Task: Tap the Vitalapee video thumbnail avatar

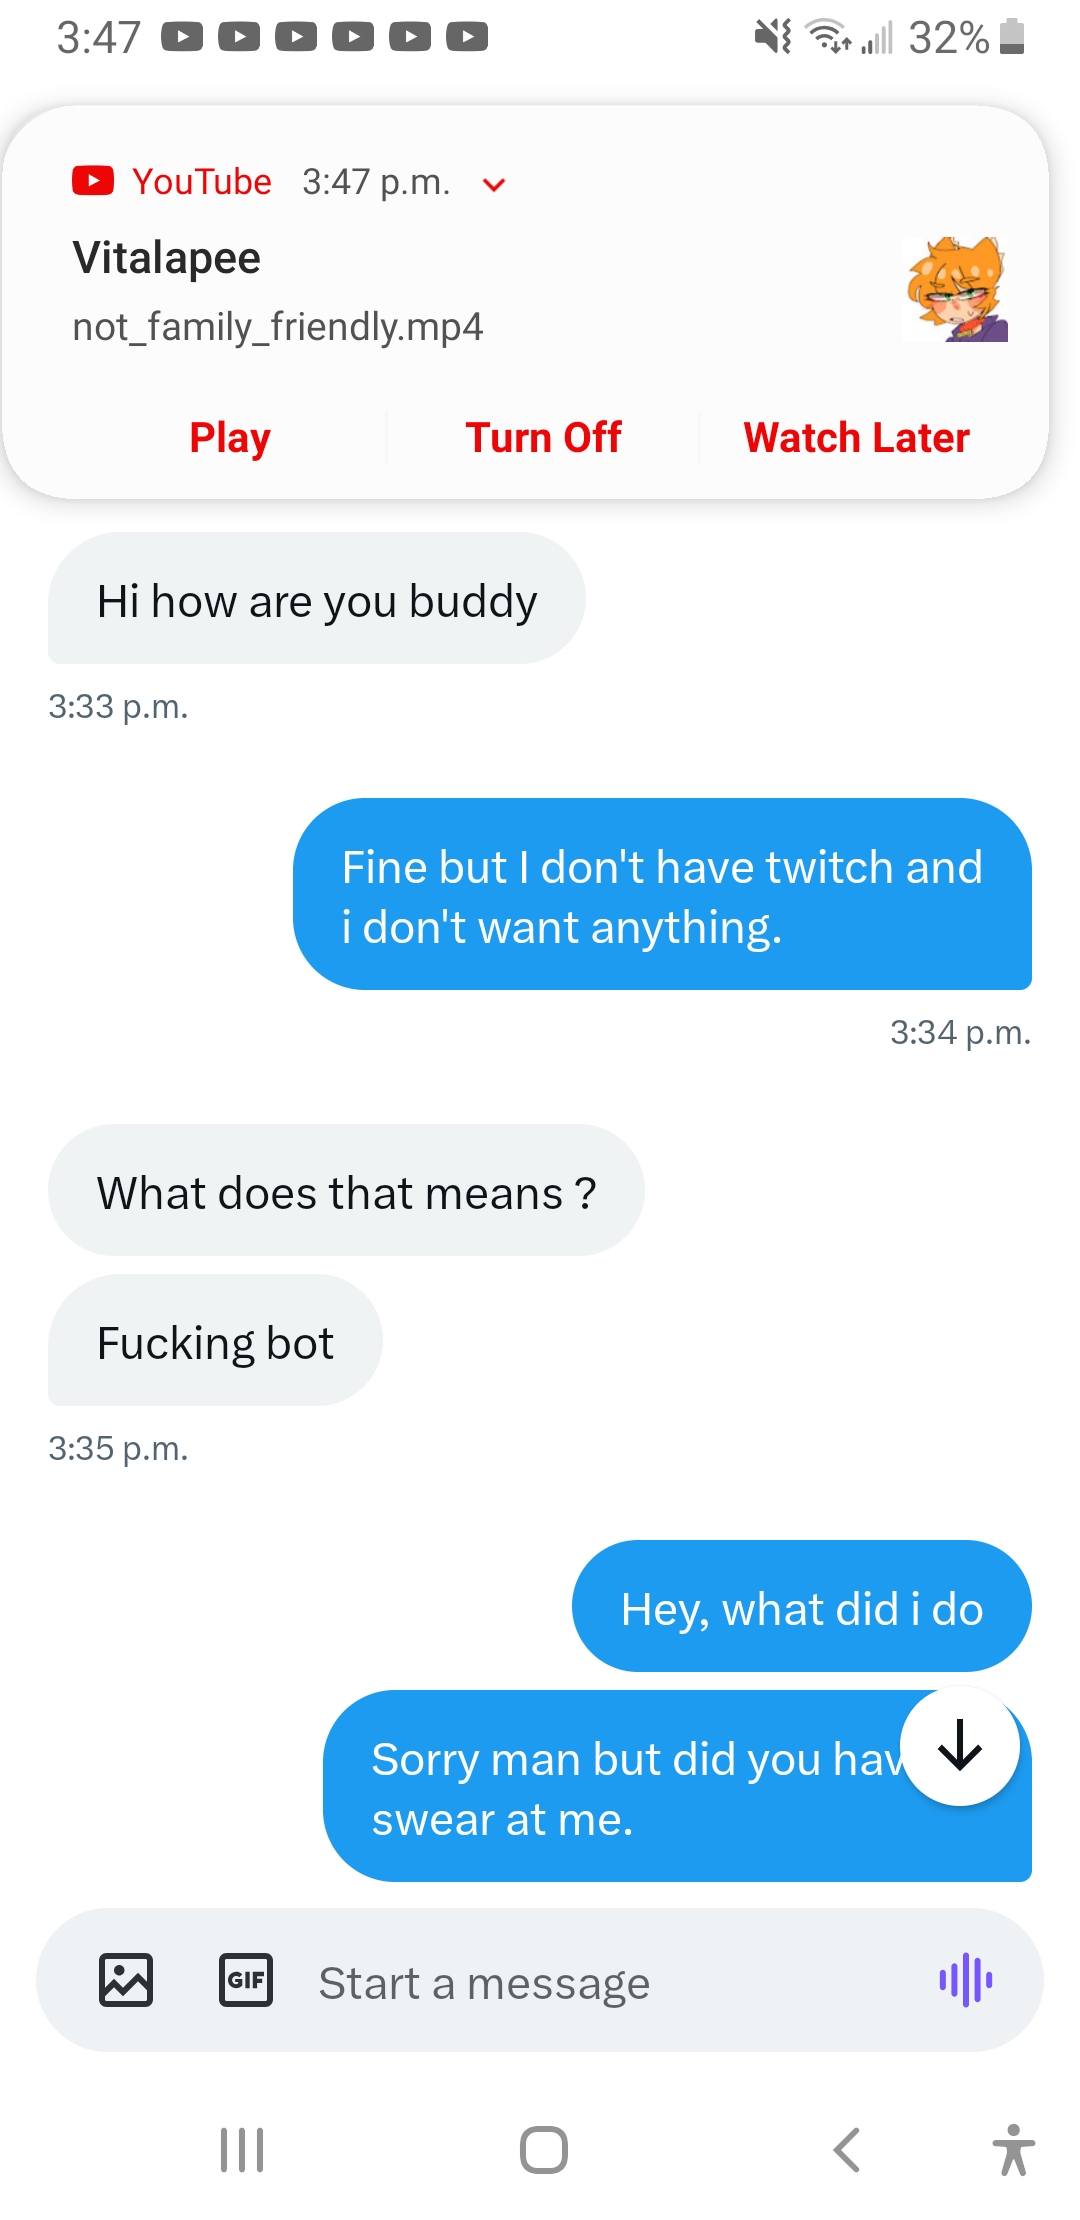Action: [x=955, y=289]
